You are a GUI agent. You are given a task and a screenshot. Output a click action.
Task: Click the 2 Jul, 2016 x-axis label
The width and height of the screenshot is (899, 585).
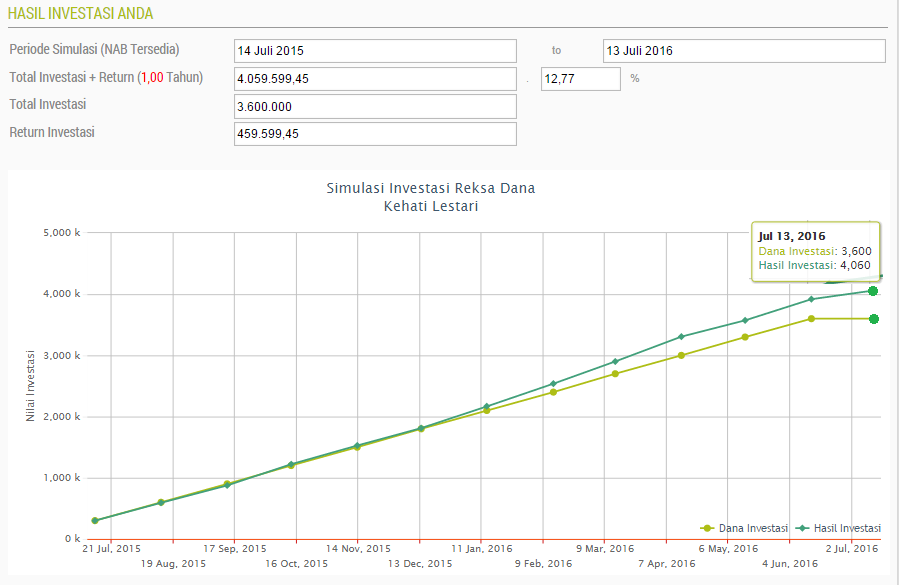click(852, 549)
